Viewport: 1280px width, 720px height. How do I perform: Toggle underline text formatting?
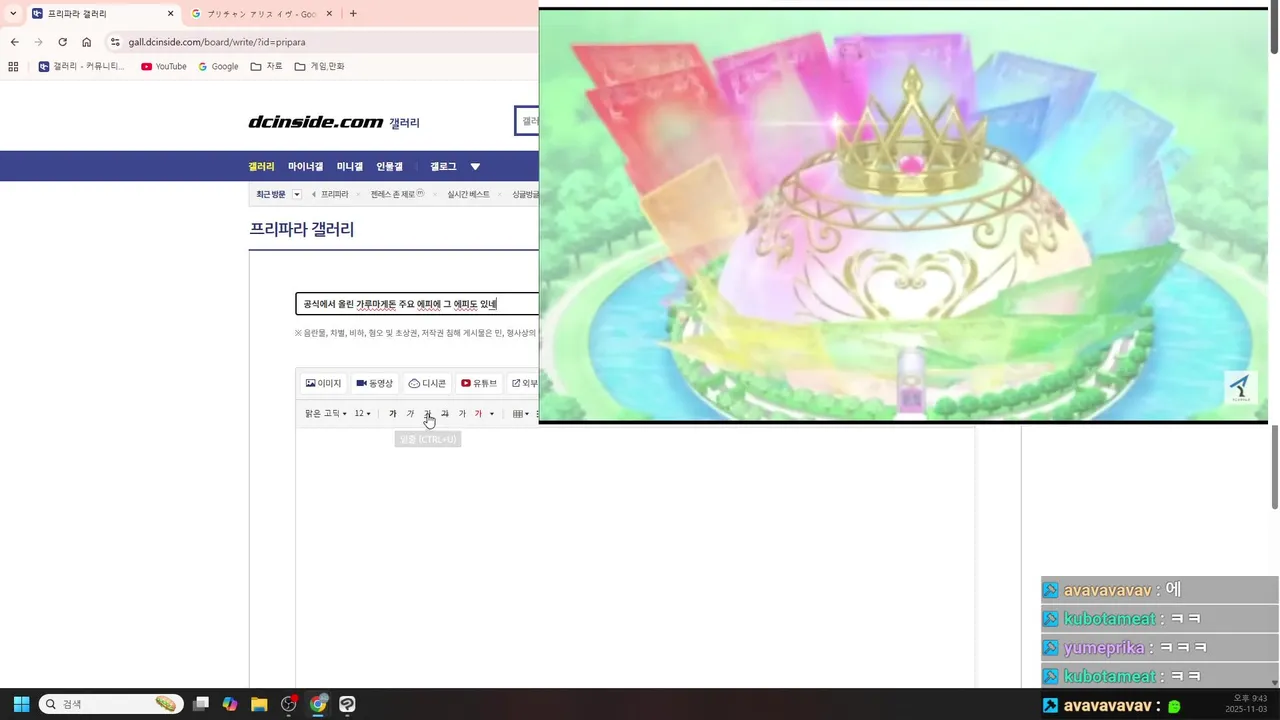[x=427, y=414]
